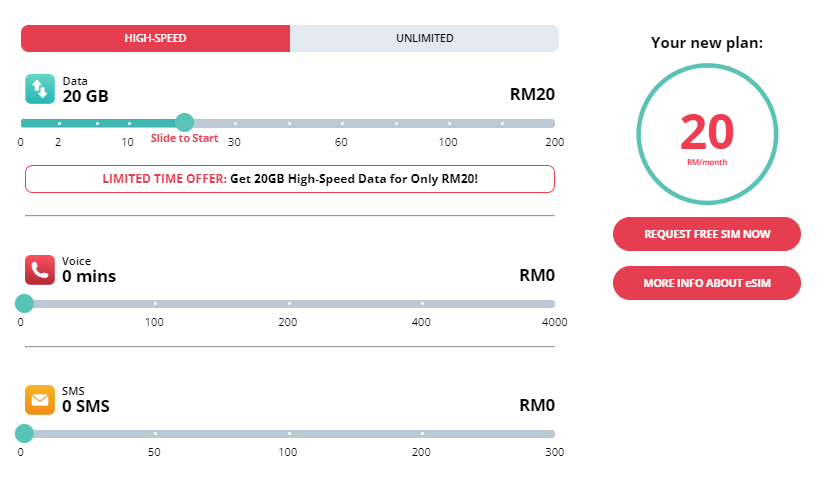Click the Data arrows icon
This screenshot has height=478, width=831.
coord(40,89)
